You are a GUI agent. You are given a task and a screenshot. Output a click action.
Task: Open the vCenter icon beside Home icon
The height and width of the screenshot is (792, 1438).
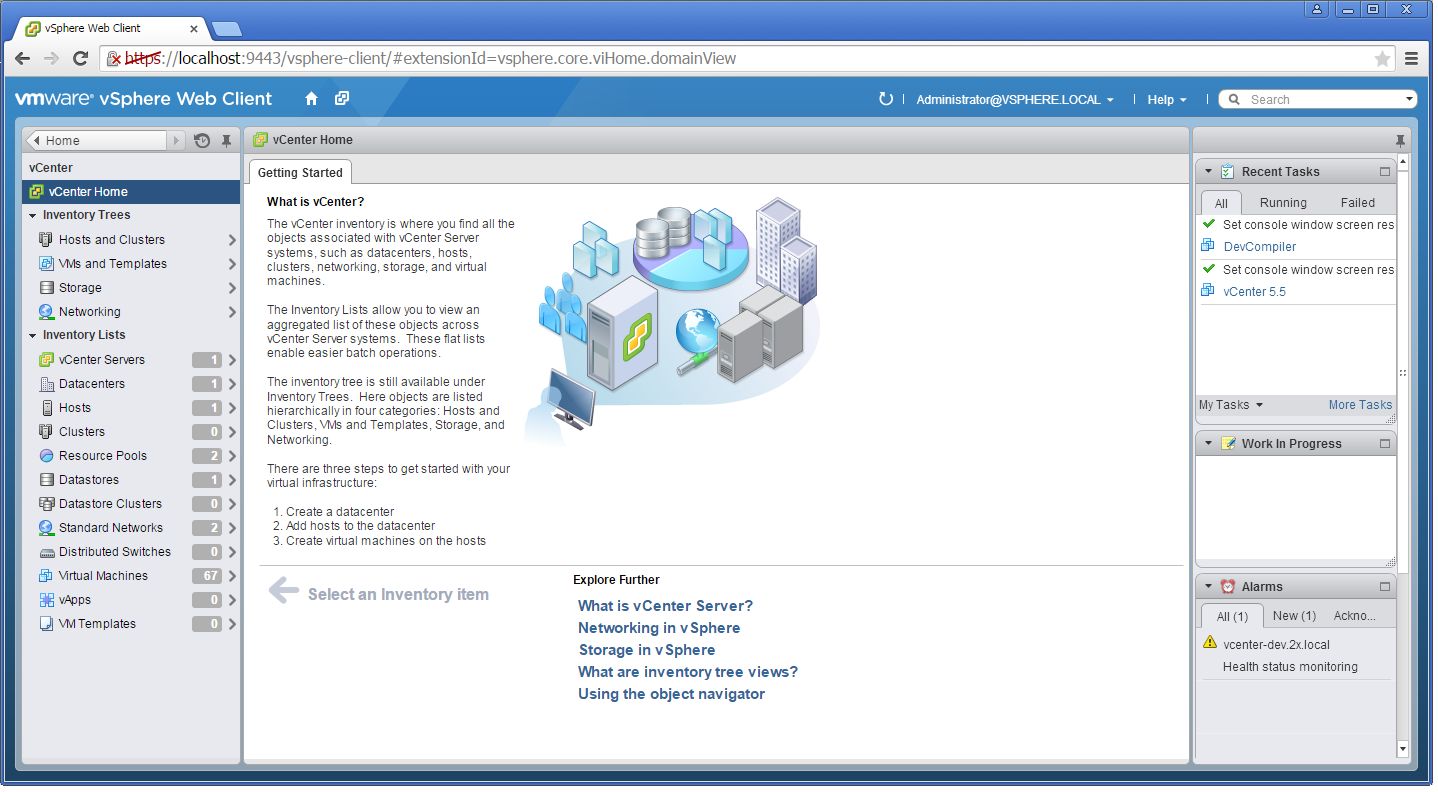click(x=342, y=99)
